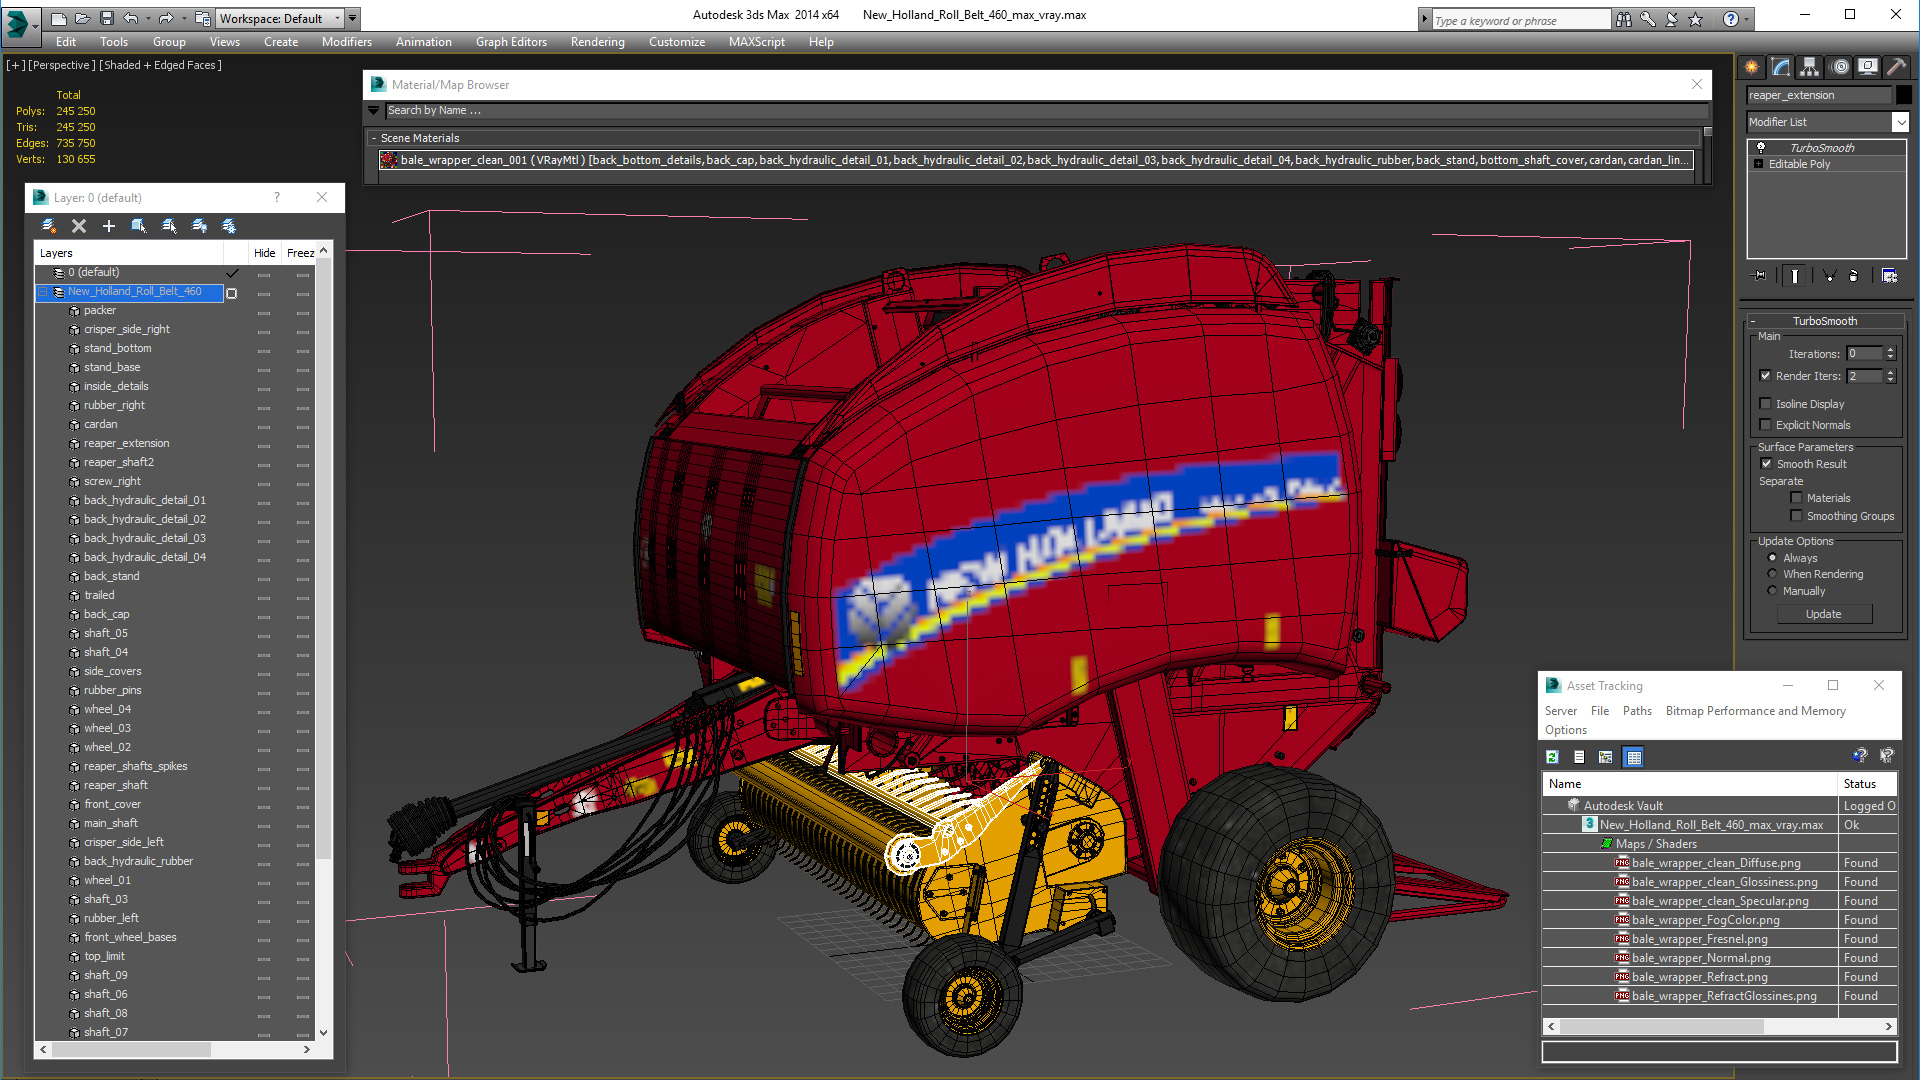The width and height of the screenshot is (1920, 1080).
Task: Click Hide/Unhide All Layers icon
Action: coord(199,226)
